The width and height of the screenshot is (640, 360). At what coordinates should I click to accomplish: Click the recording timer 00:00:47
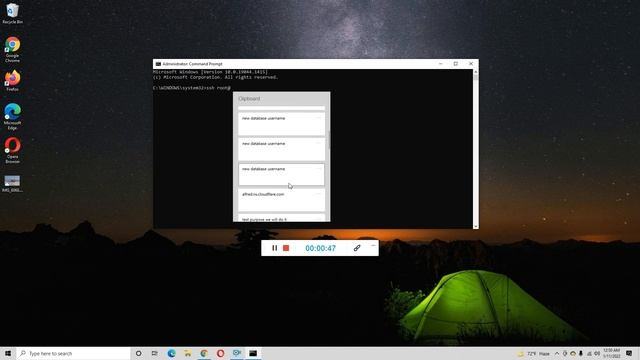pyautogui.click(x=320, y=248)
